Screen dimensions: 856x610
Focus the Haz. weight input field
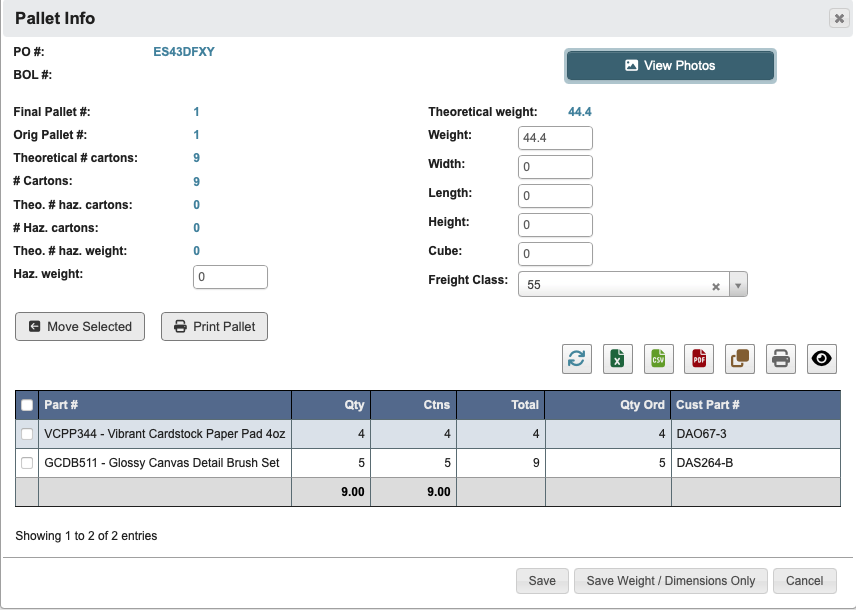coord(230,277)
